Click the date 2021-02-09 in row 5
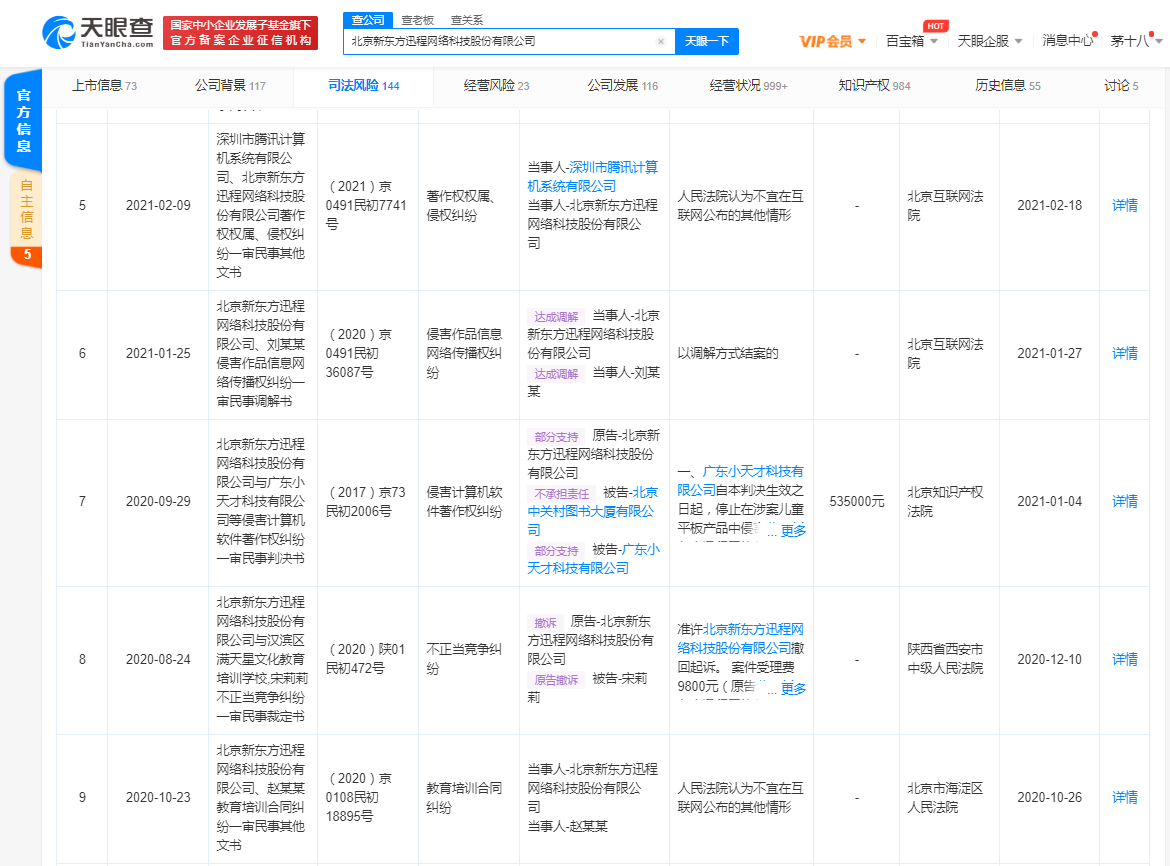 point(158,205)
